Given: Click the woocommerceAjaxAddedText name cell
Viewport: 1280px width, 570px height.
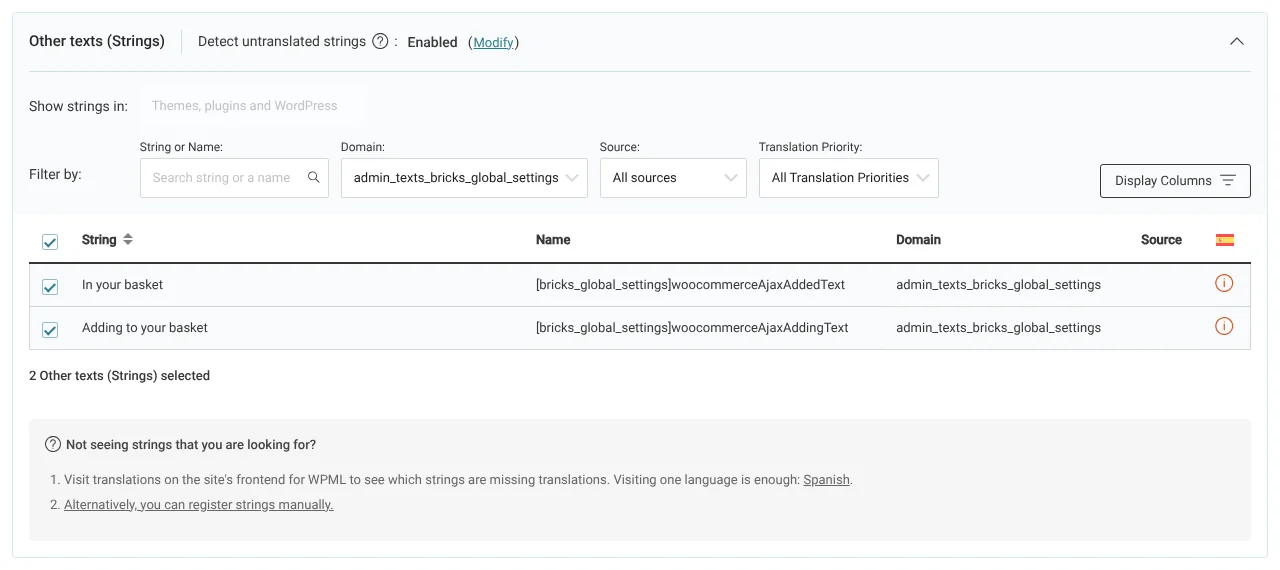Looking at the screenshot, I should pos(690,285).
